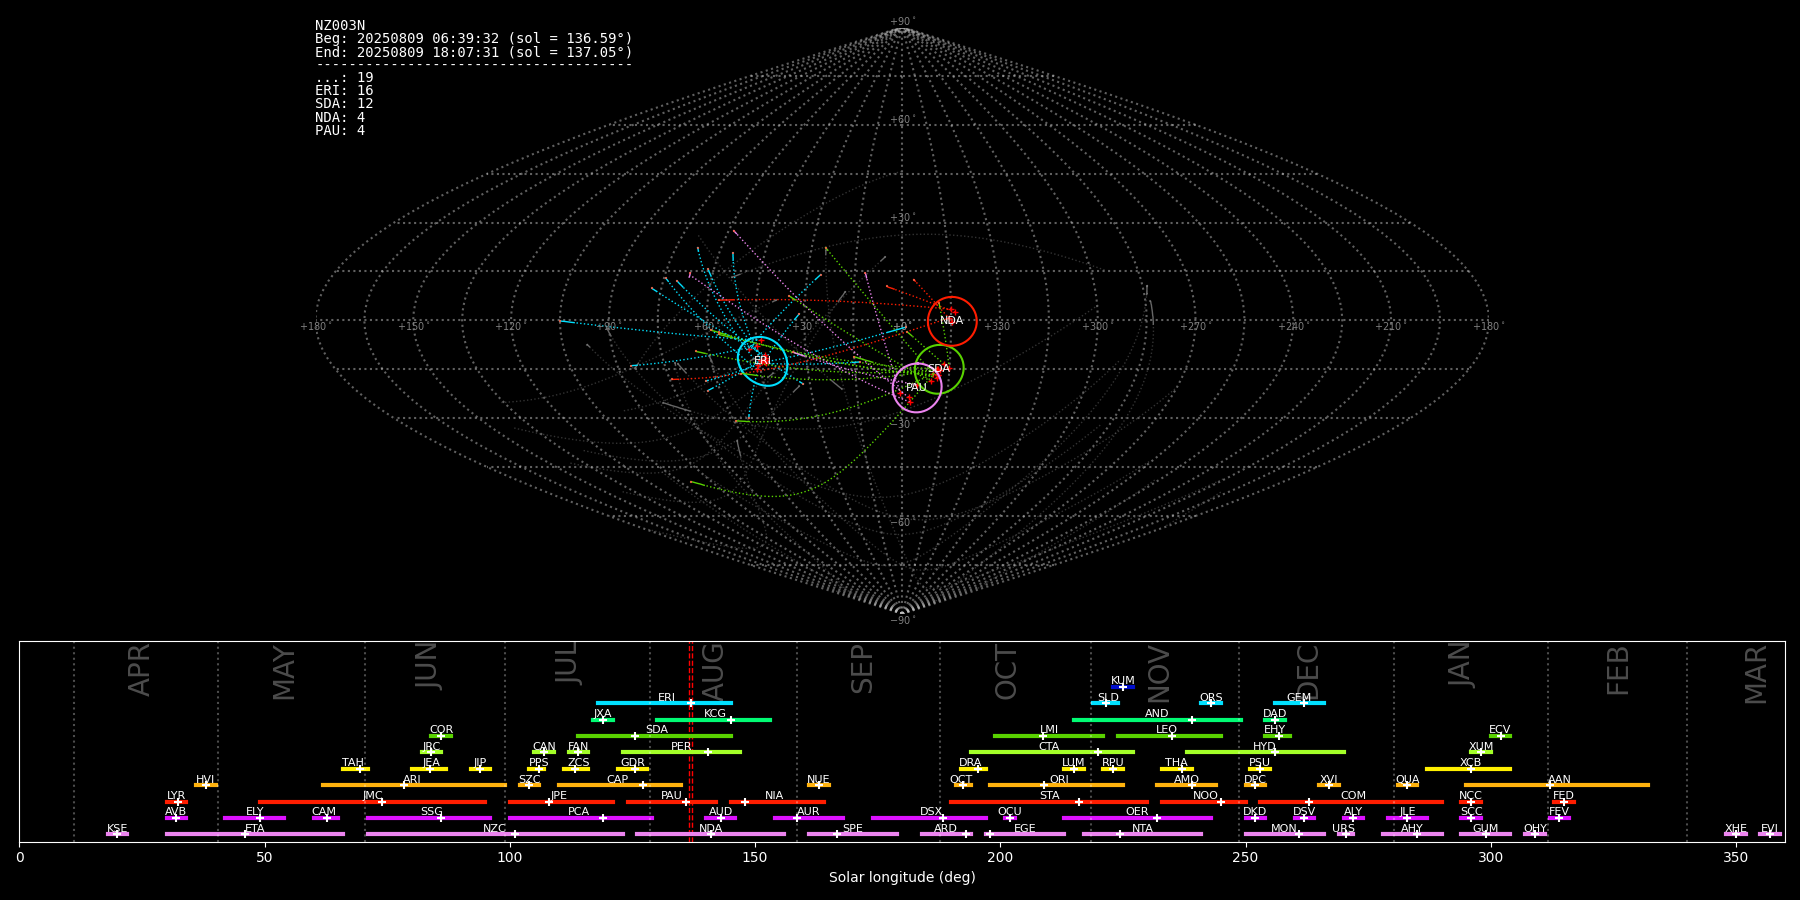
Task: Click the CAP shower label in timeline
Action: (x=618, y=780)
